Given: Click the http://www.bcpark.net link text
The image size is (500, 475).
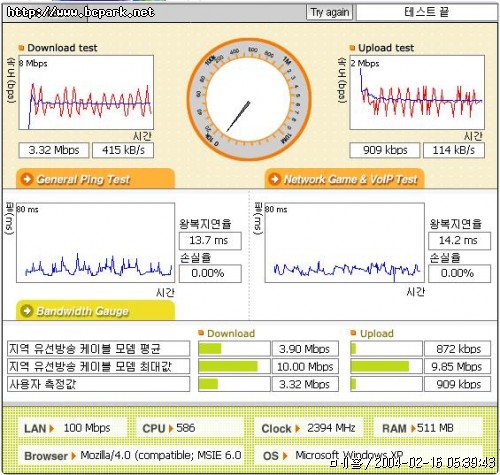Looking at the screenshot, I should (x=81, y=12).
